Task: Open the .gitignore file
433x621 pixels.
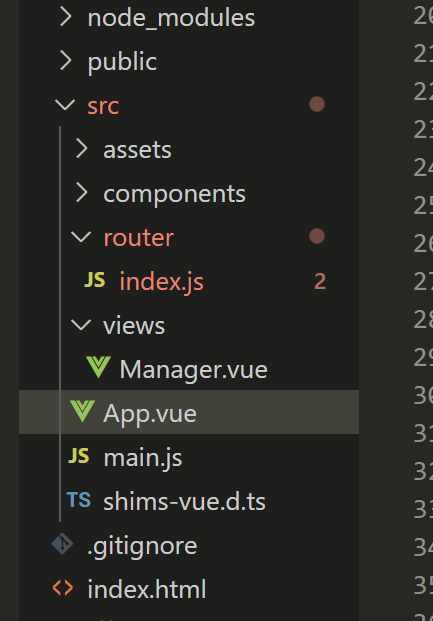Action: 142,546
